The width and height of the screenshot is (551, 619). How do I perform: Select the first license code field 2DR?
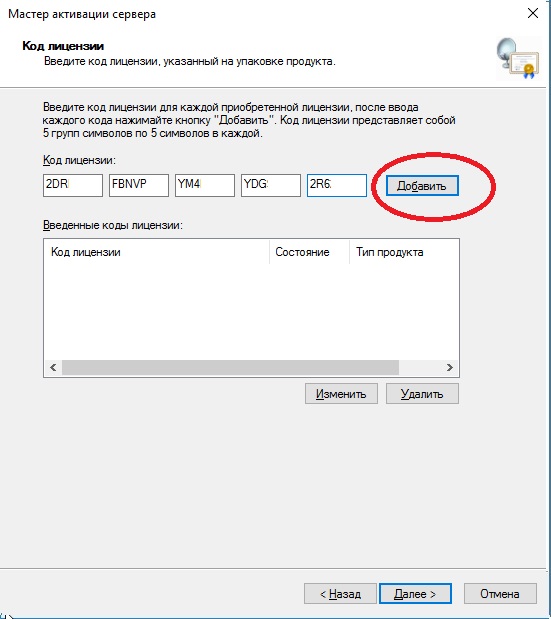point(73,186)
